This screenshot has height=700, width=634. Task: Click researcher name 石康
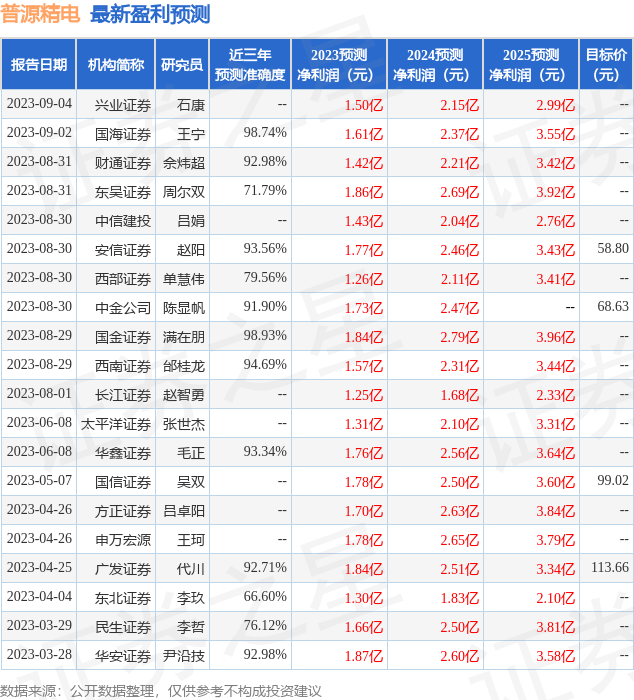click(191, 105)
